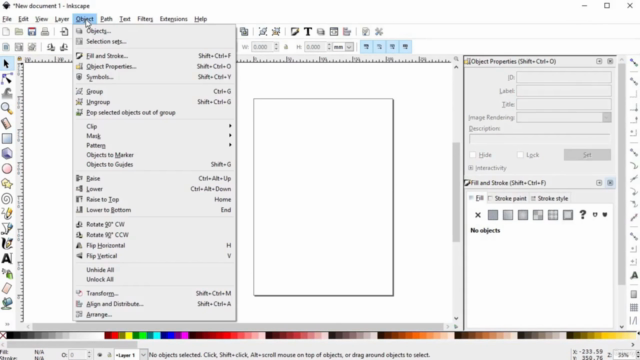Click the opacity O input field
Viewport: 640px width, 360px height.
click(78, 355)
